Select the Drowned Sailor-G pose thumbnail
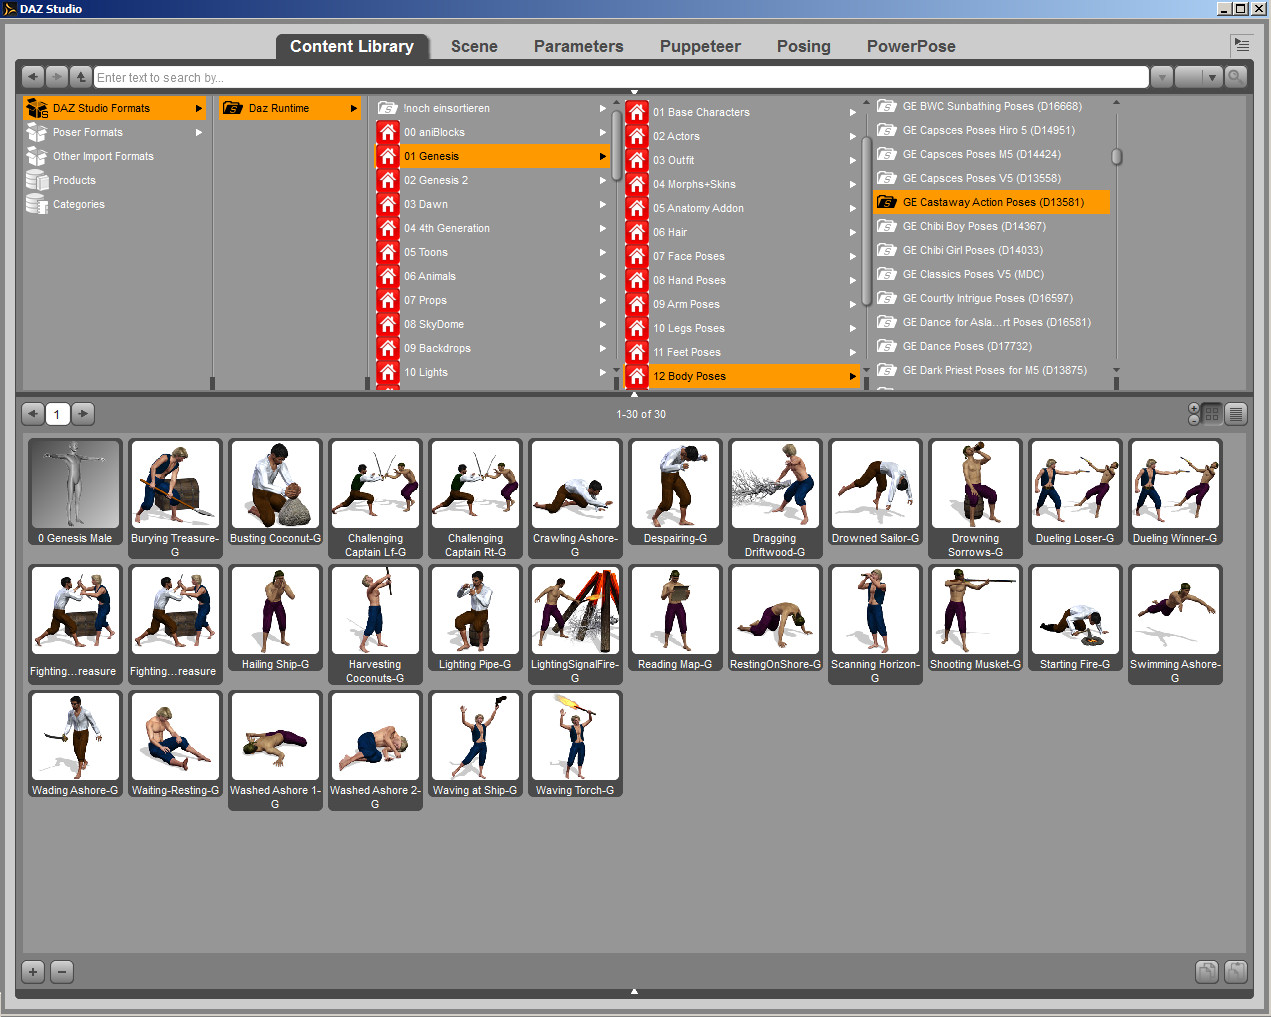 coord(875,492)
